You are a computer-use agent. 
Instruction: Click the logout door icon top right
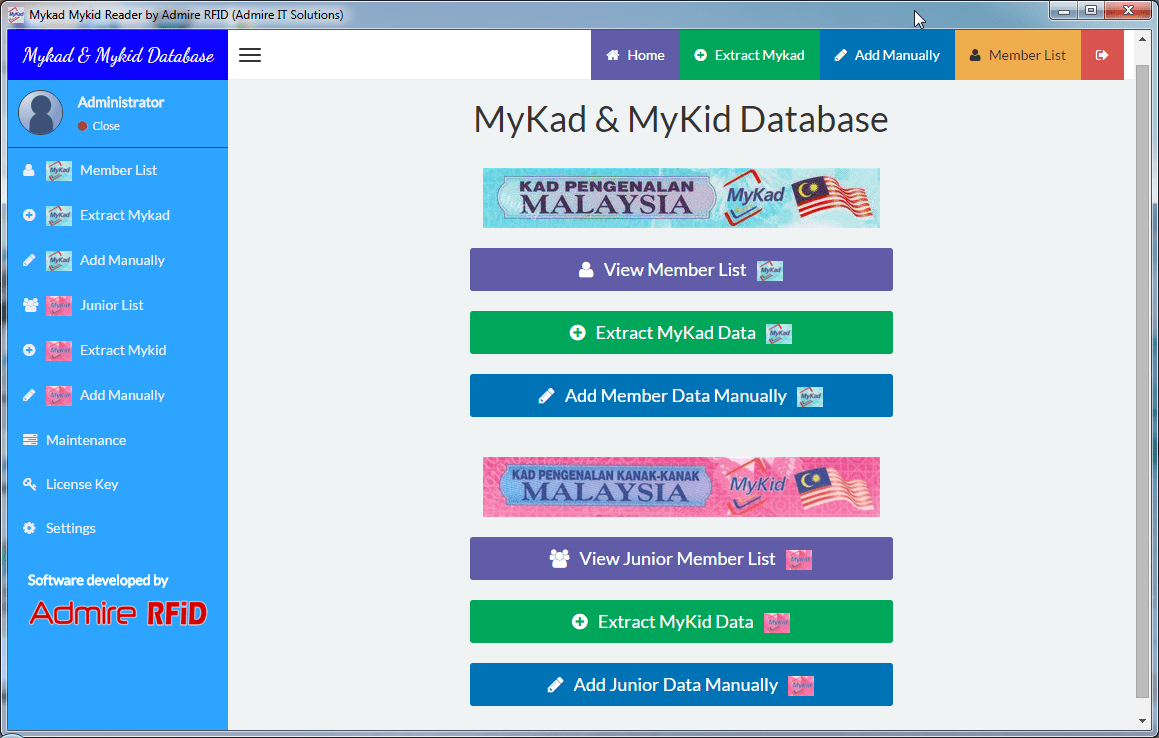1101,55
